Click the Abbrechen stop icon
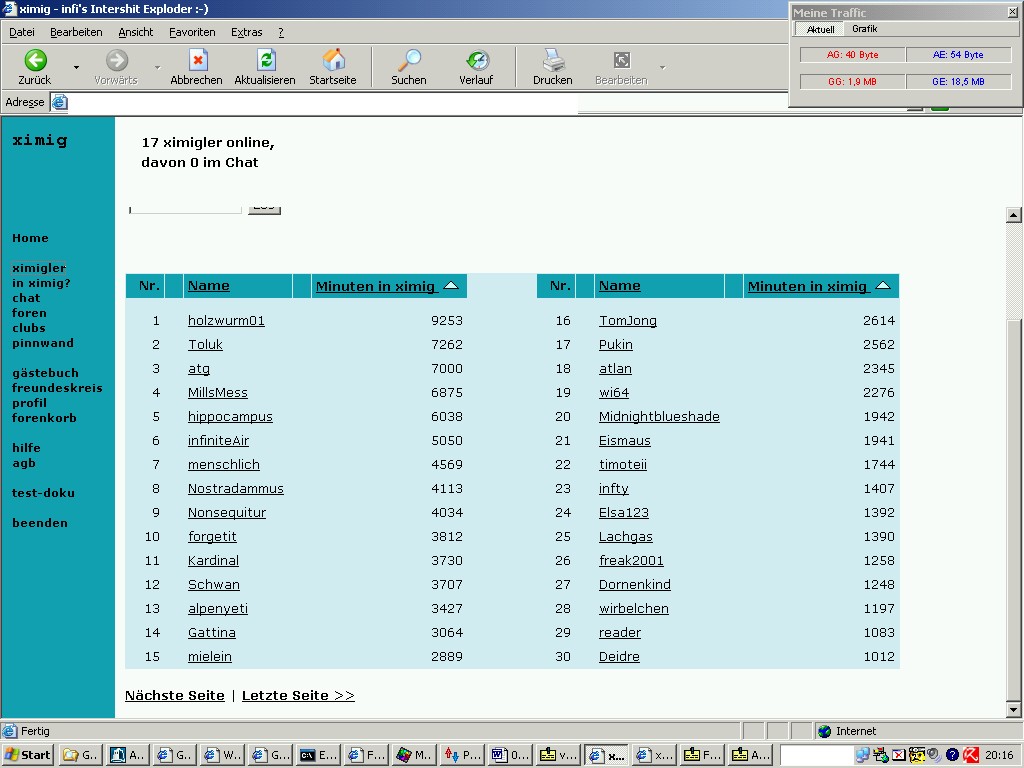This screenshot has height=768, width=1024. pos(197,60)
